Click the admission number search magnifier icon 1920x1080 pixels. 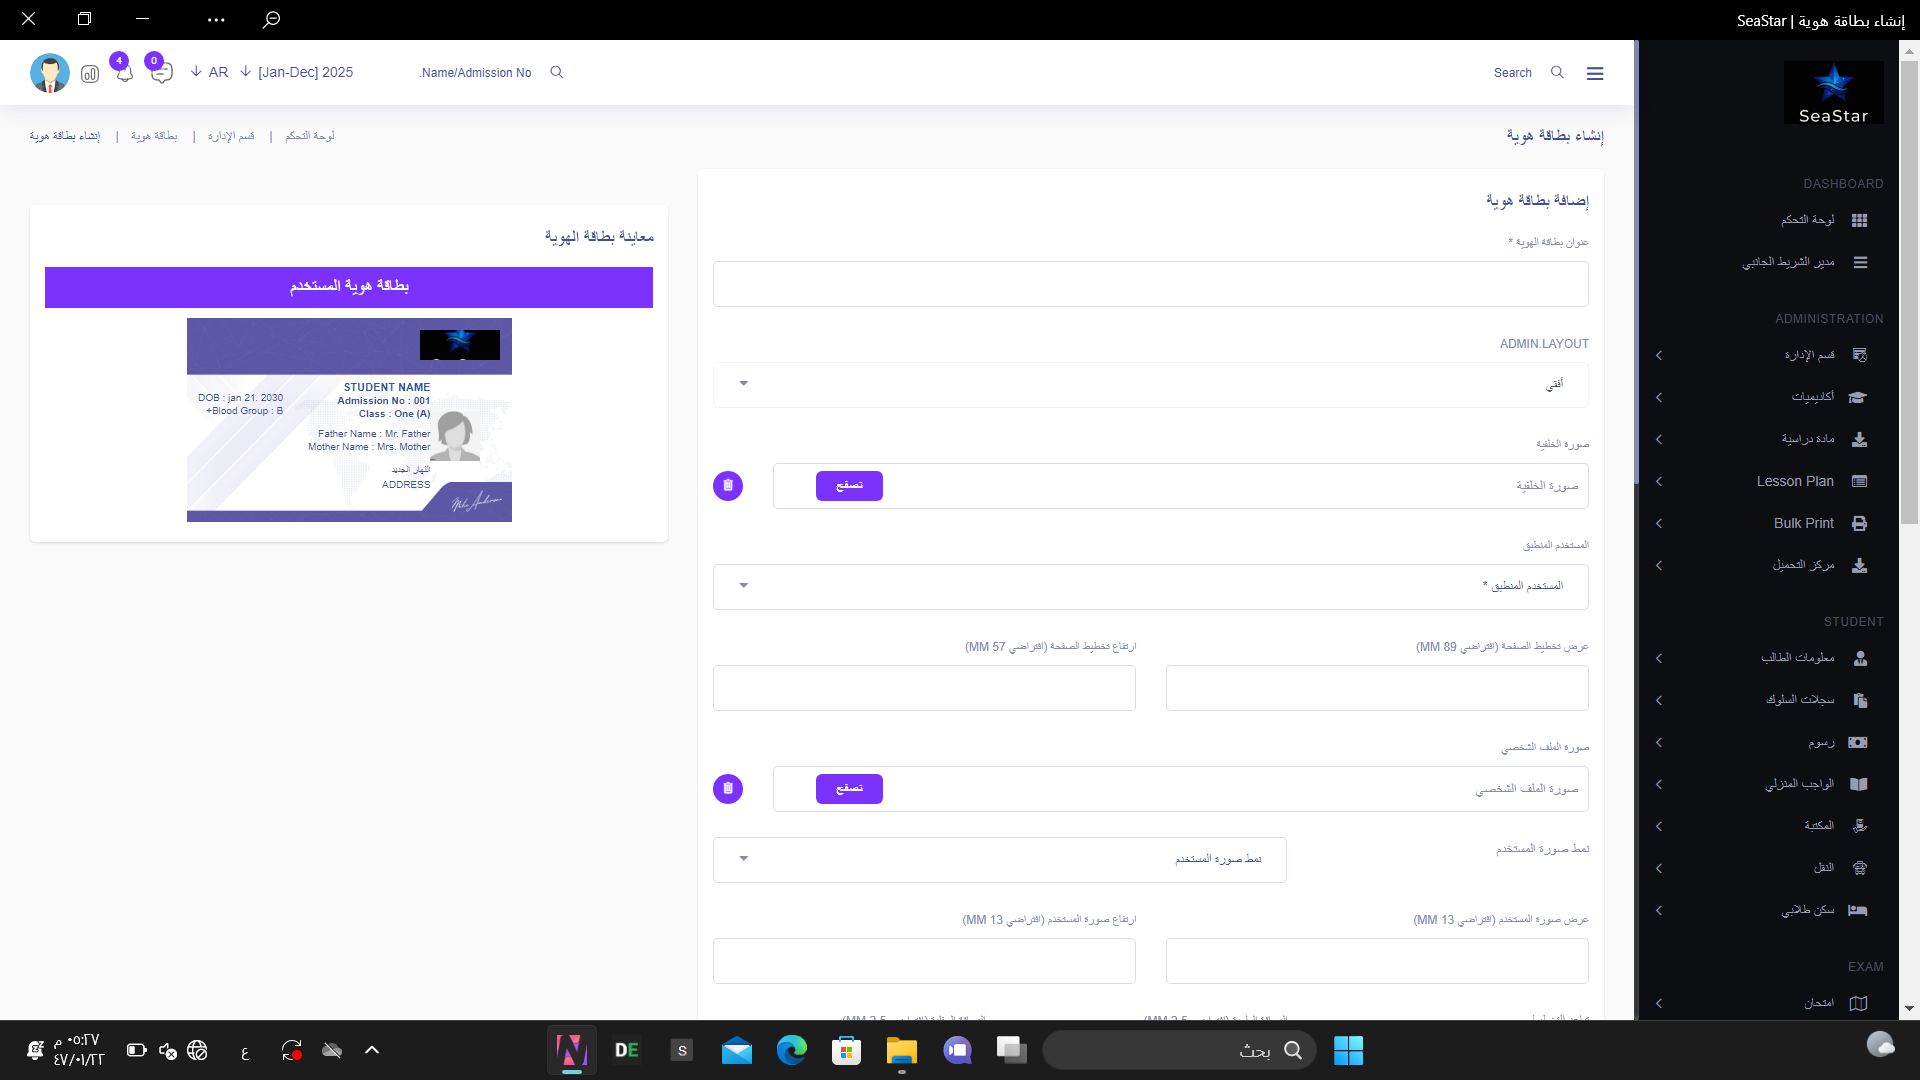pyautogui.click(x=557, y=72)
